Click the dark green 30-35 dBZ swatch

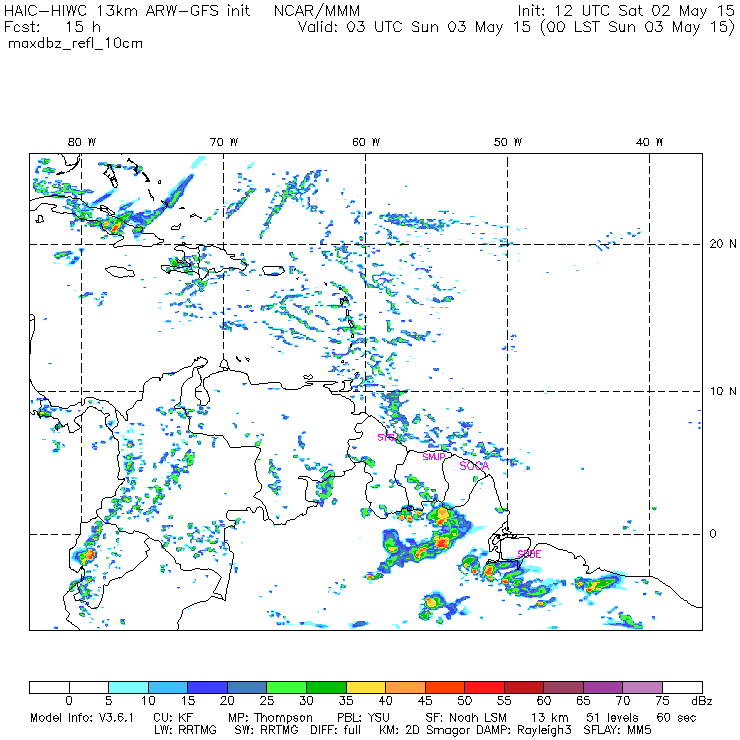pyautogui.click(x=326, y=687)
